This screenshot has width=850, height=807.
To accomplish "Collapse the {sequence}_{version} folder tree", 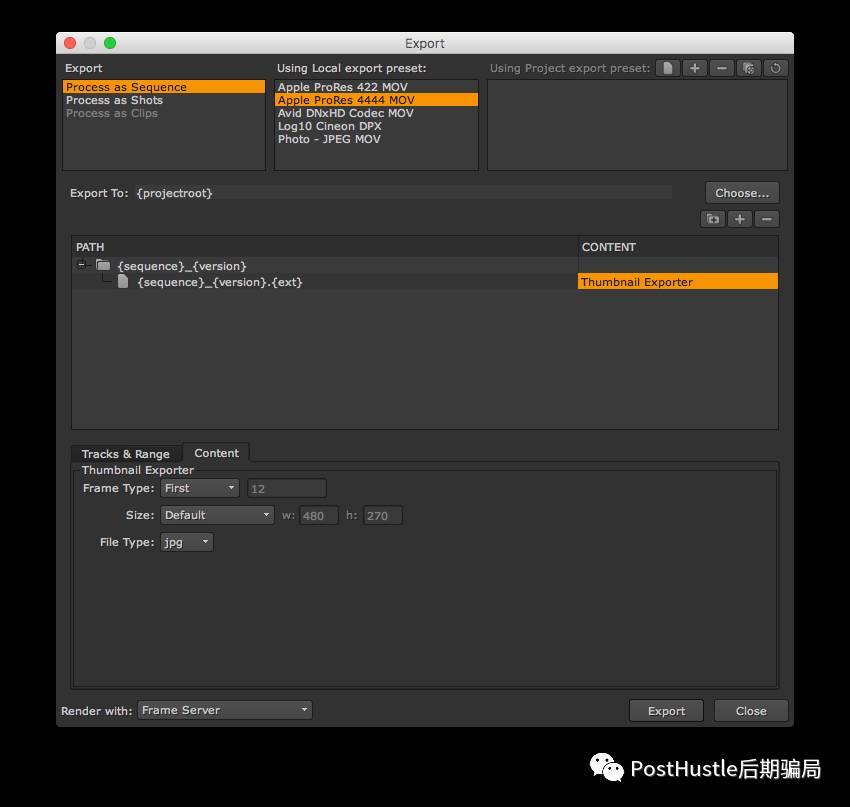I will pos(82,265).
